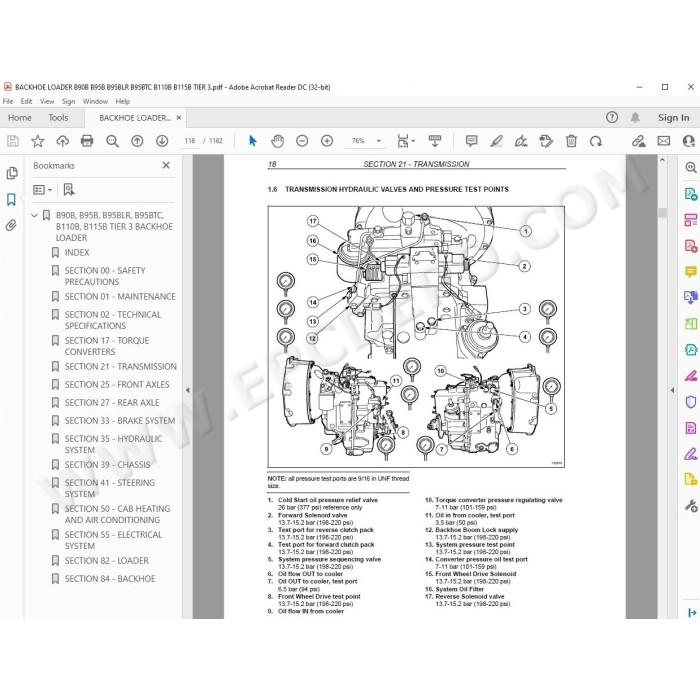Jump to SECTION 84 - BACKHOE bookmark
This screenshot has height=700, width=700.
[110, 579]
